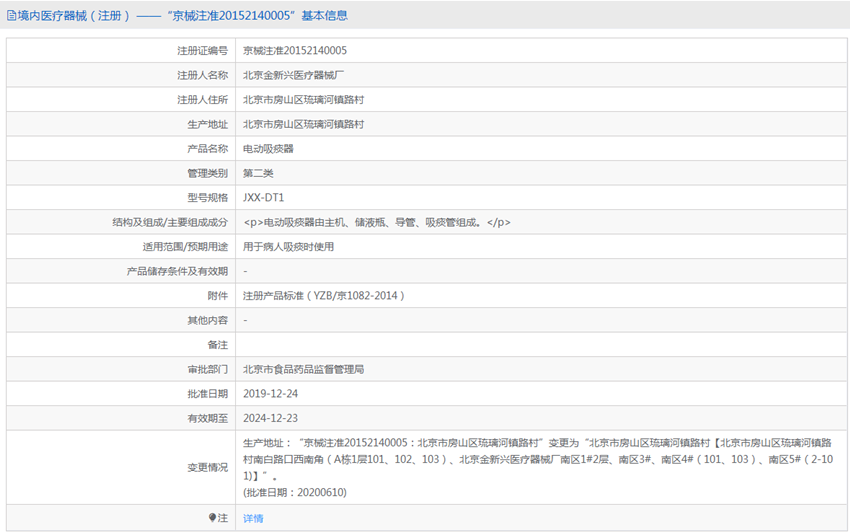Click the intended use text 用于病人吸痰时使用

pyautogui.click(x=288, y=247)
